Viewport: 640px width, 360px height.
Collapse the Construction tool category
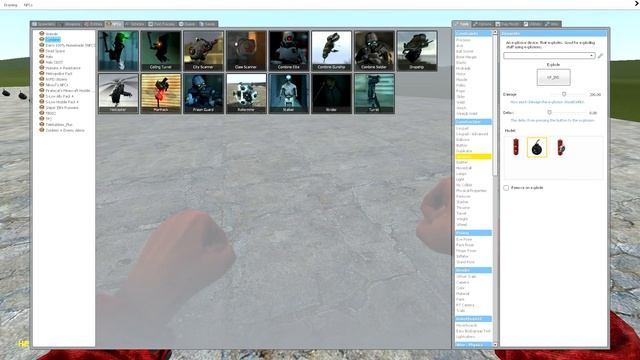473,122
